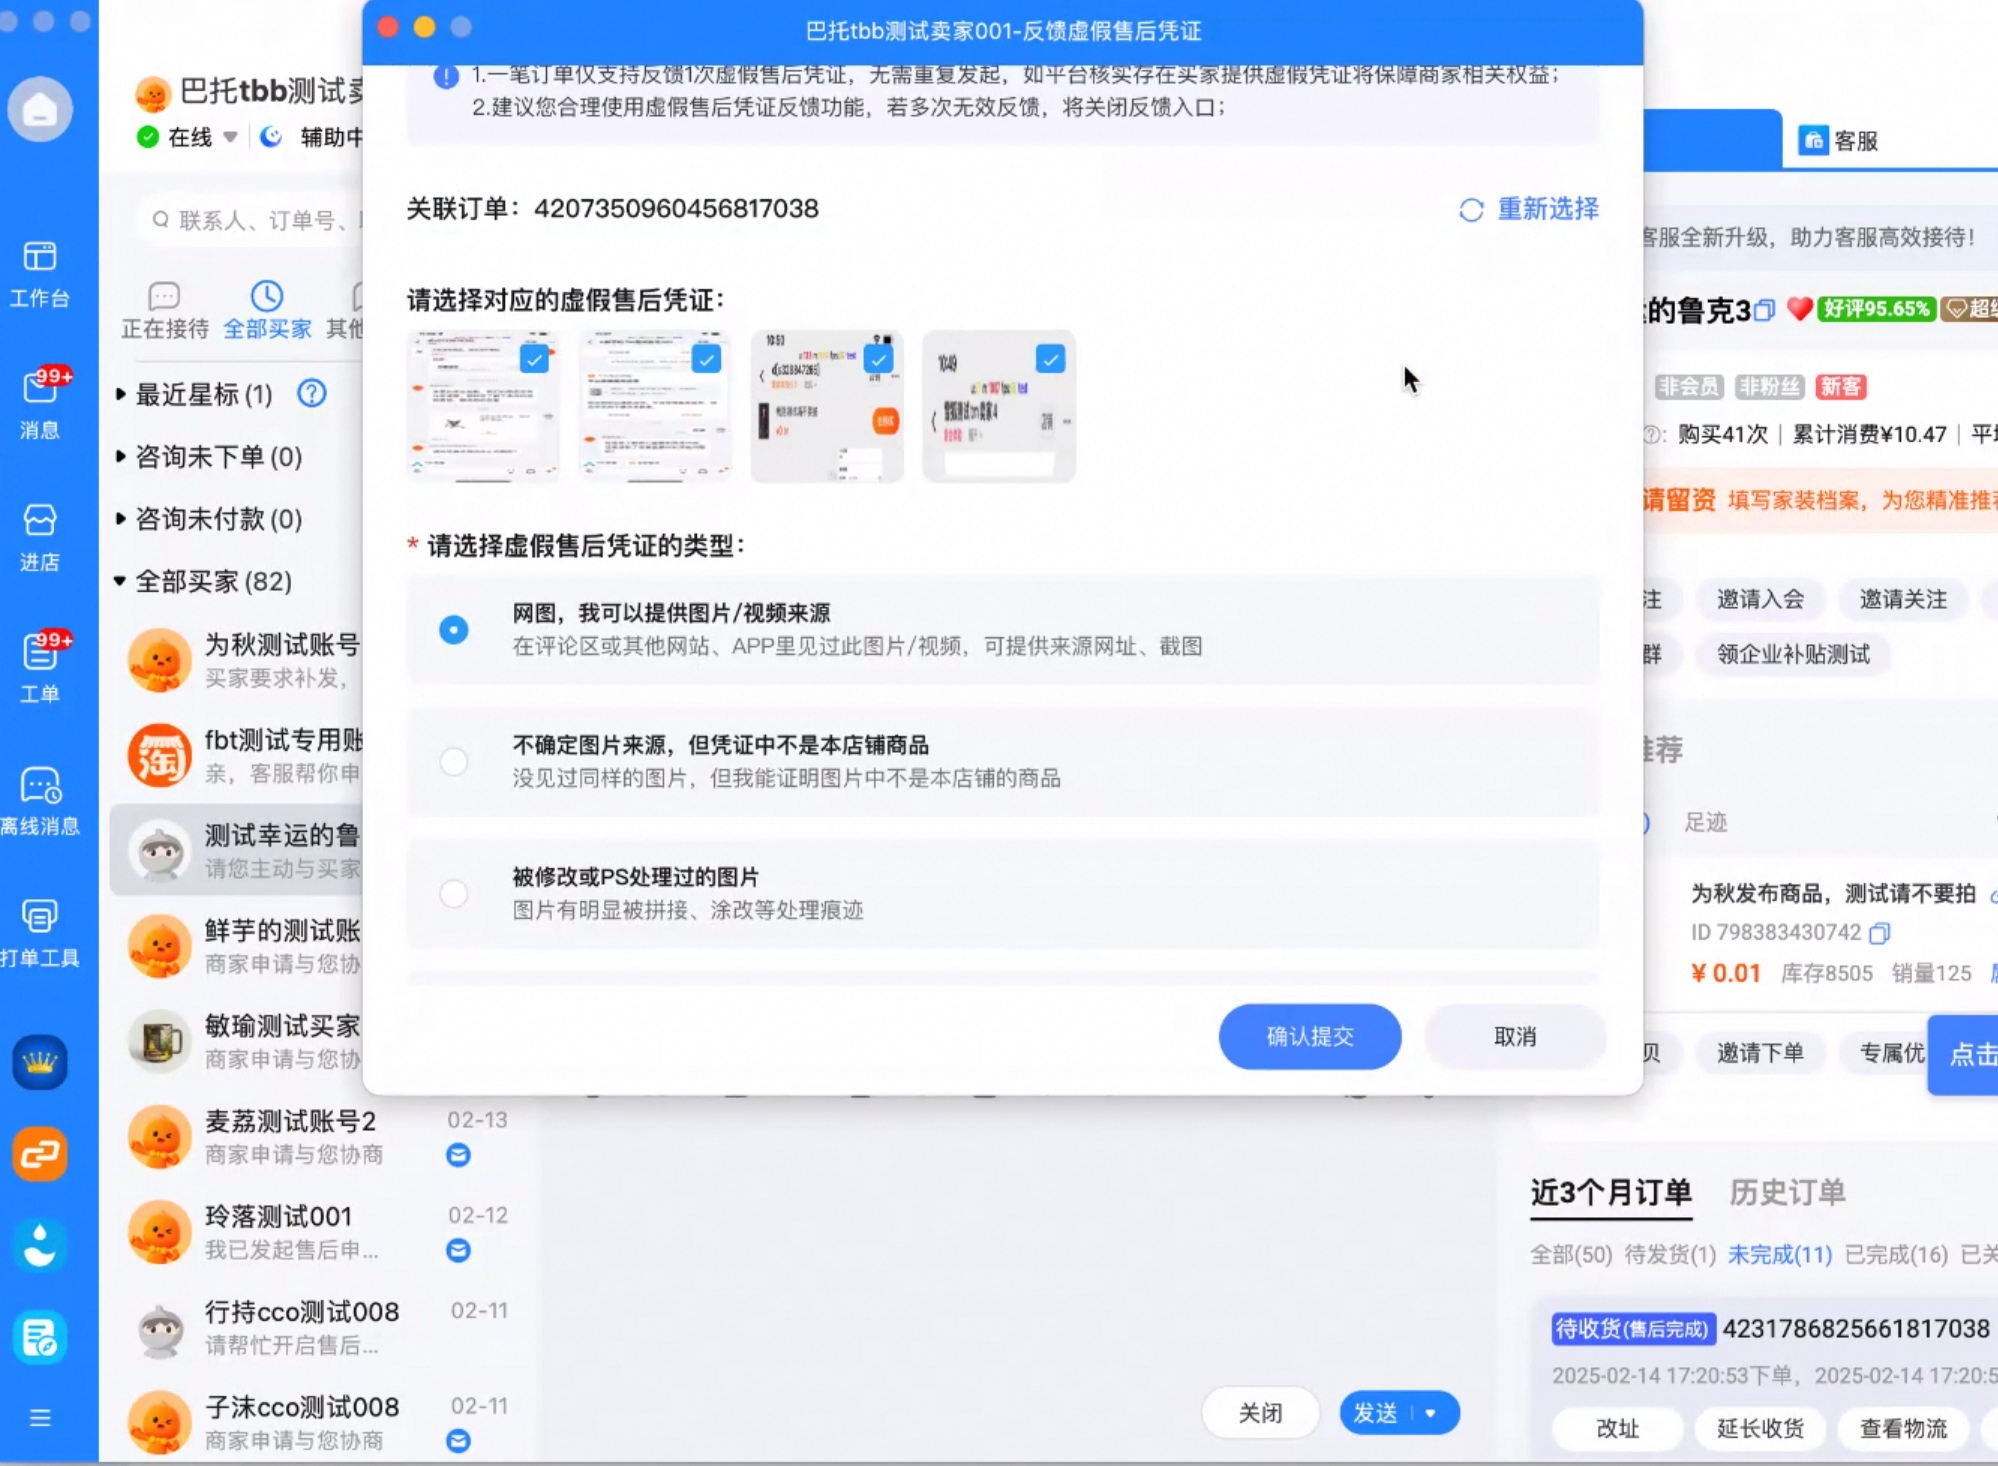This screenshot has width=1998, height=1466.
Task: Open the hamburger menu at sidebar bottom
Action: coord(40,1418)
